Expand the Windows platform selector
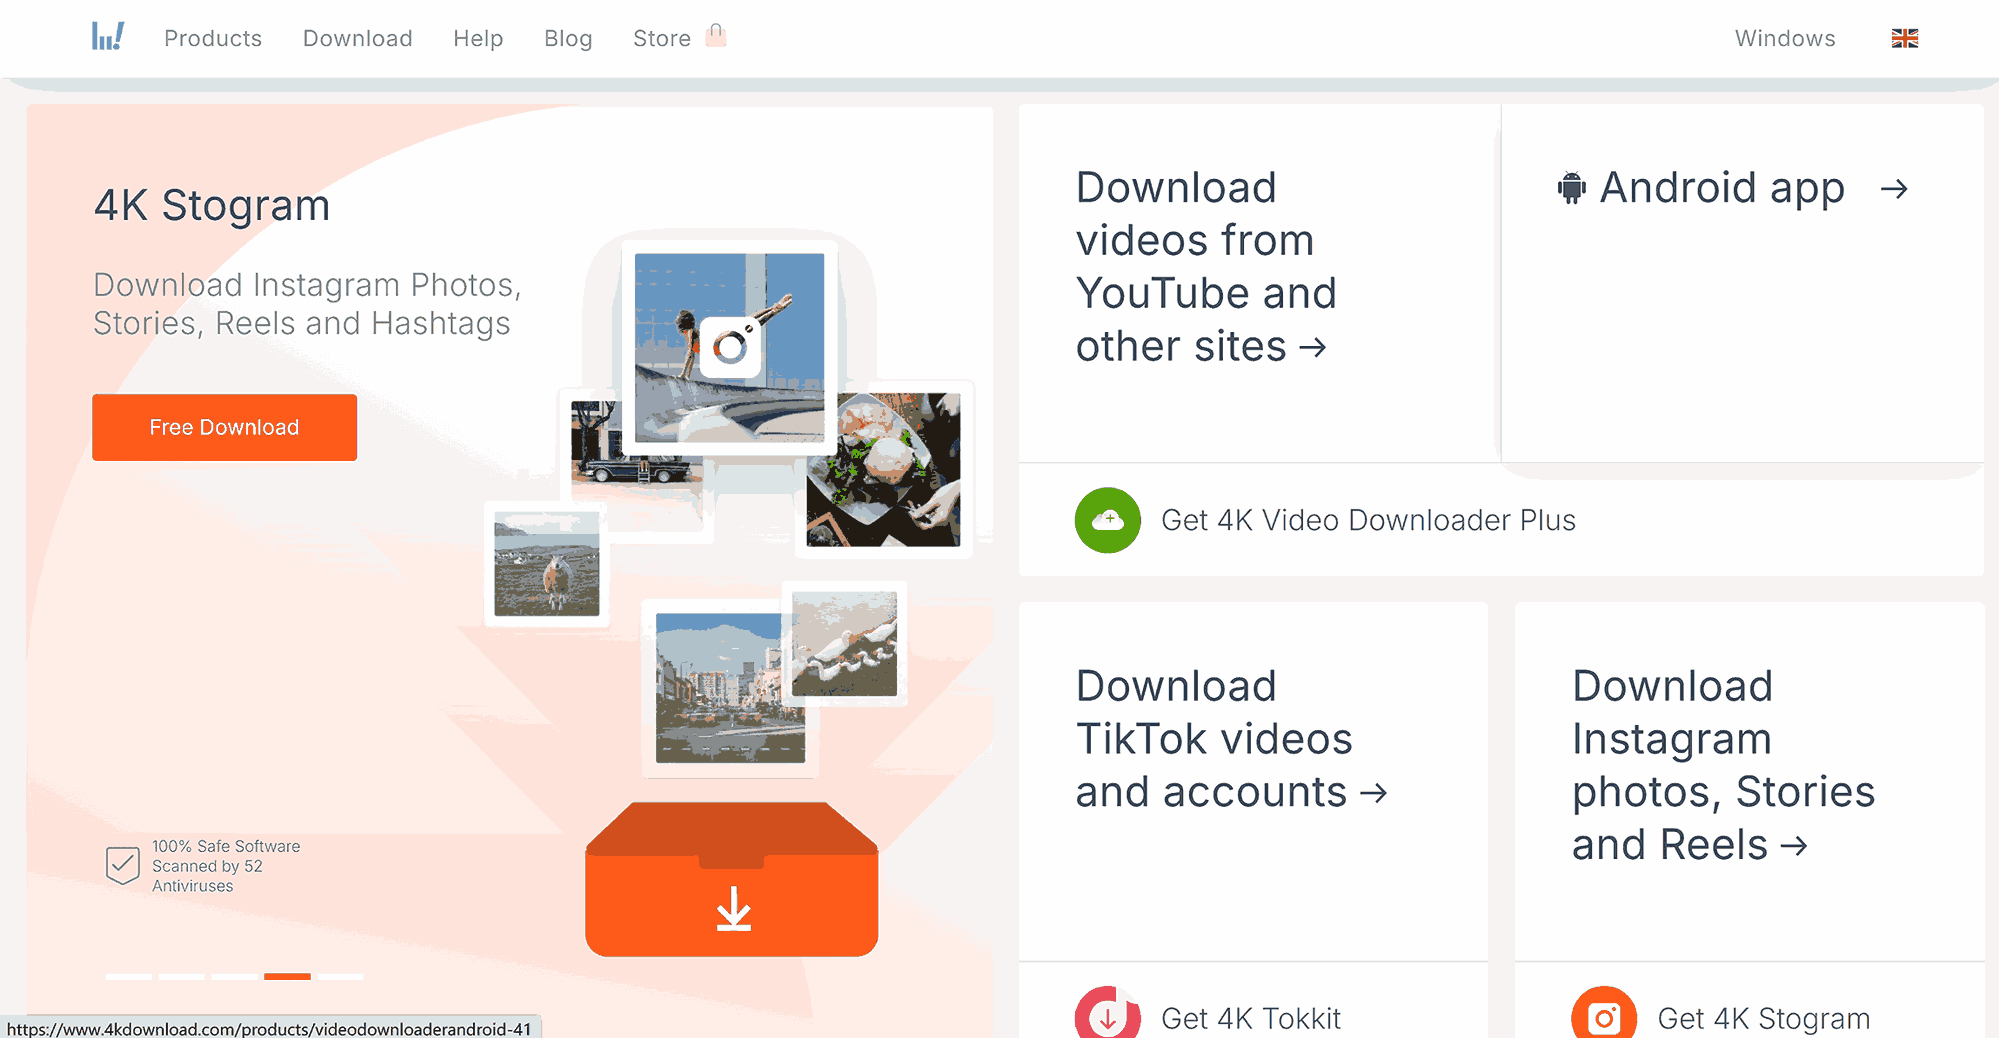 coord(1784,38)
